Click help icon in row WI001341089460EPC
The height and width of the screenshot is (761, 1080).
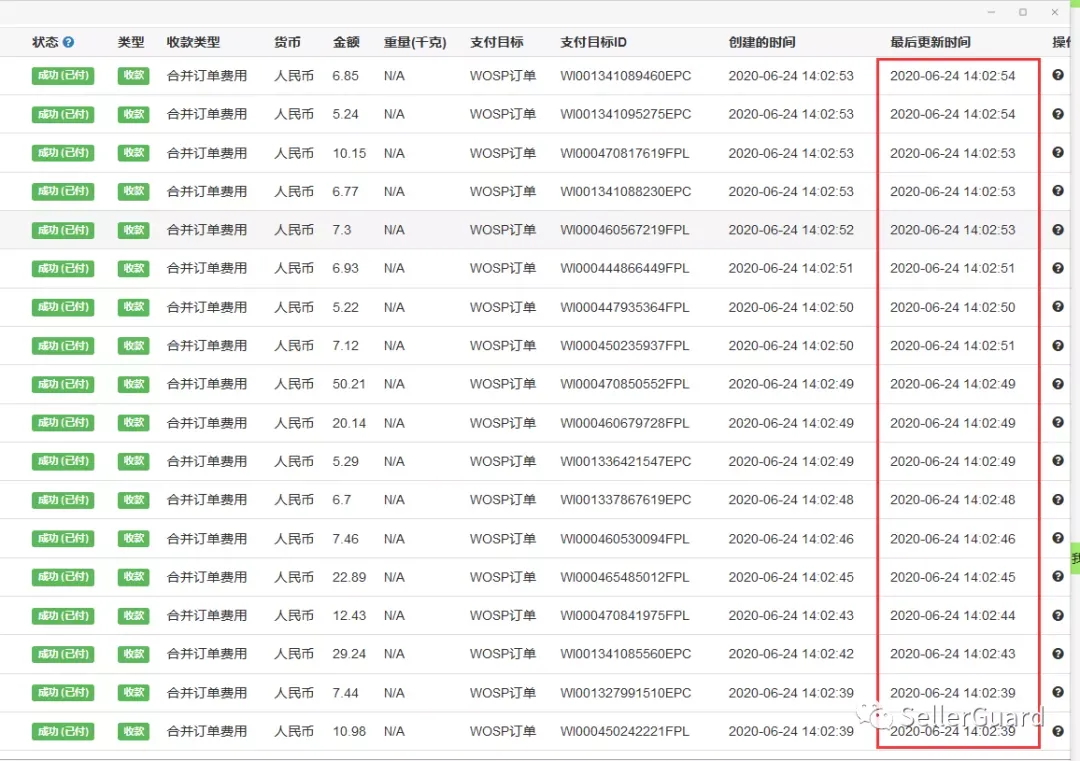pos(1058,75)
